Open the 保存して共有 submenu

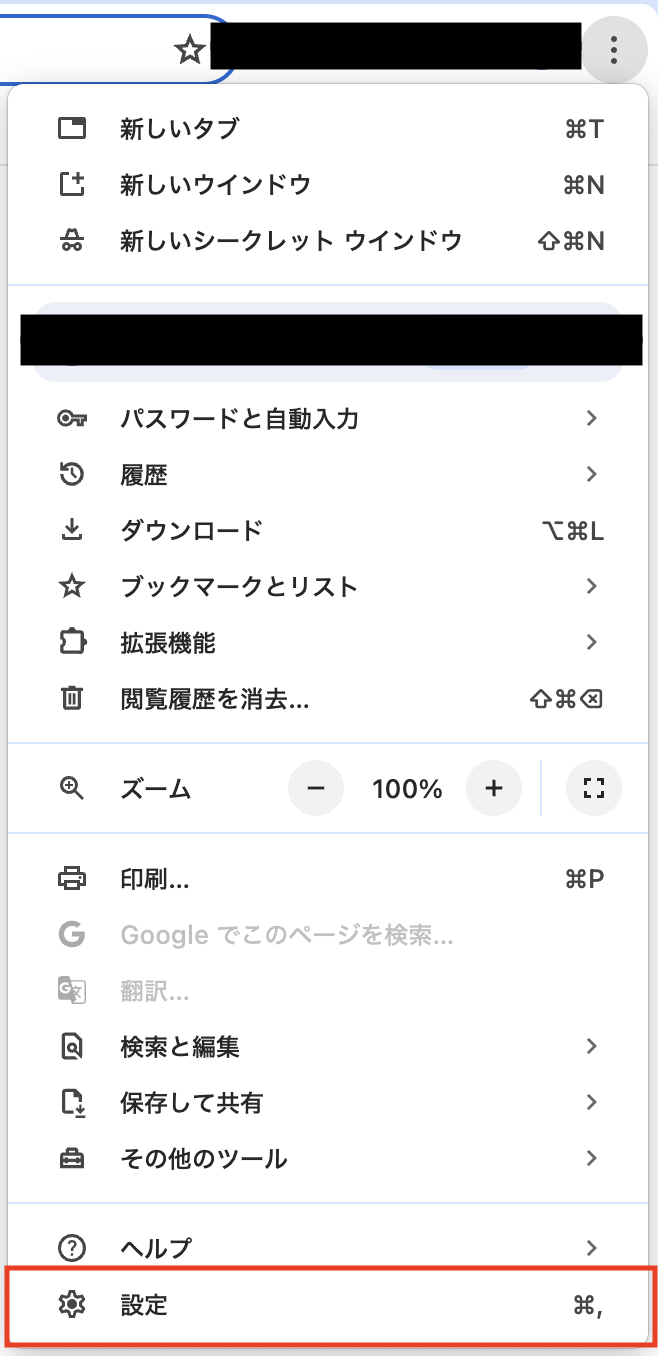191,1103
